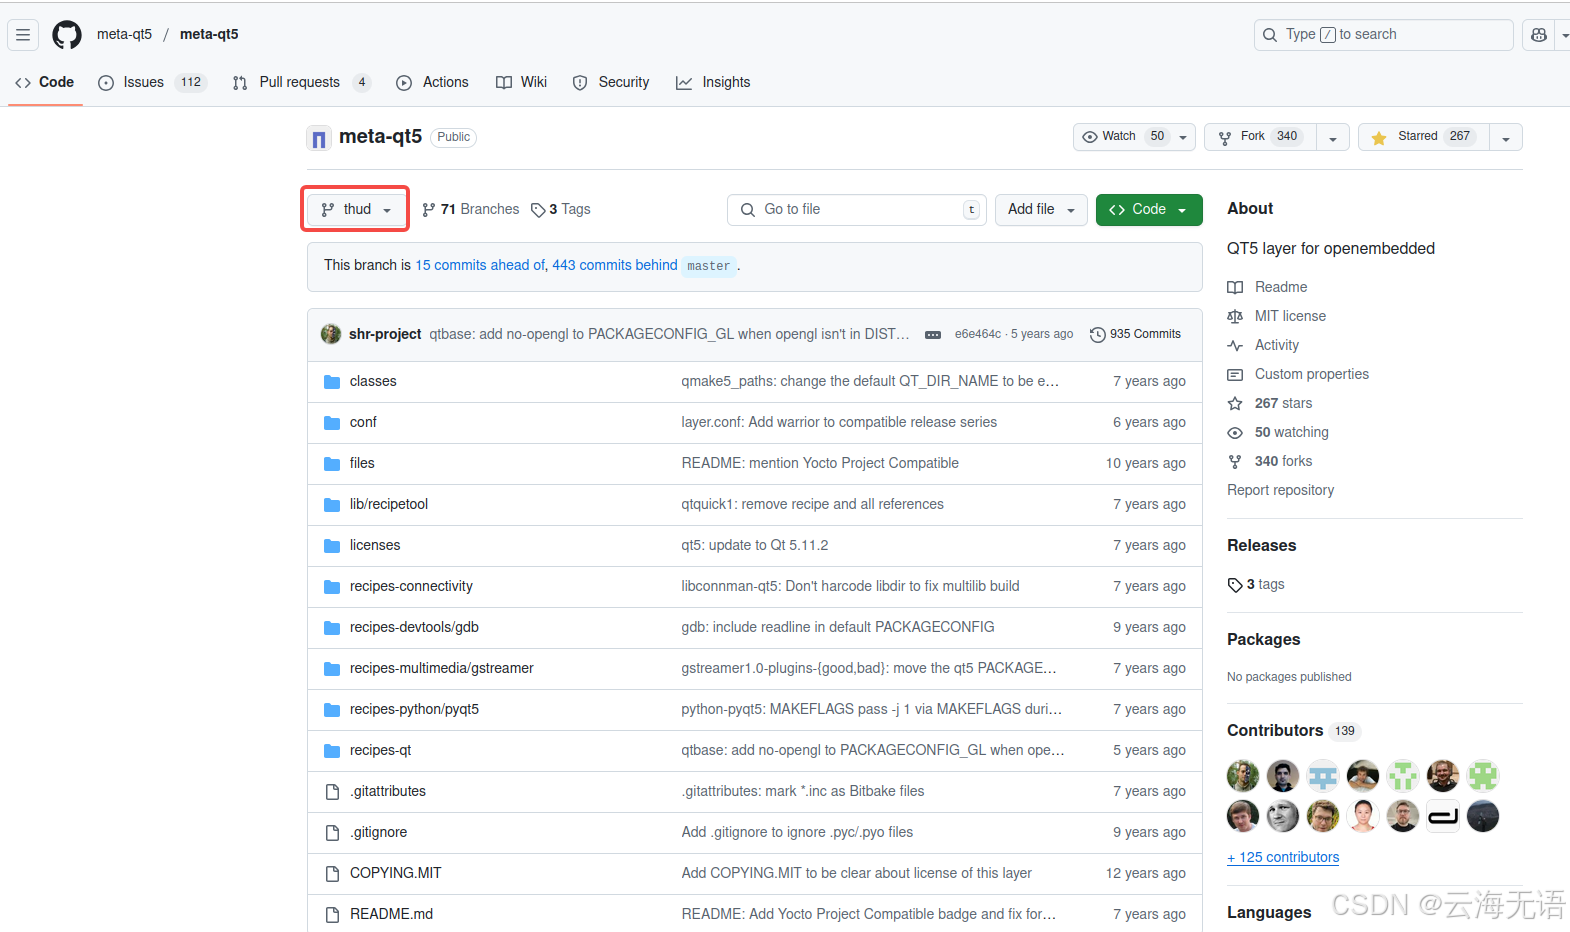
Task: Open the files folder
Action: pos(362,463)
